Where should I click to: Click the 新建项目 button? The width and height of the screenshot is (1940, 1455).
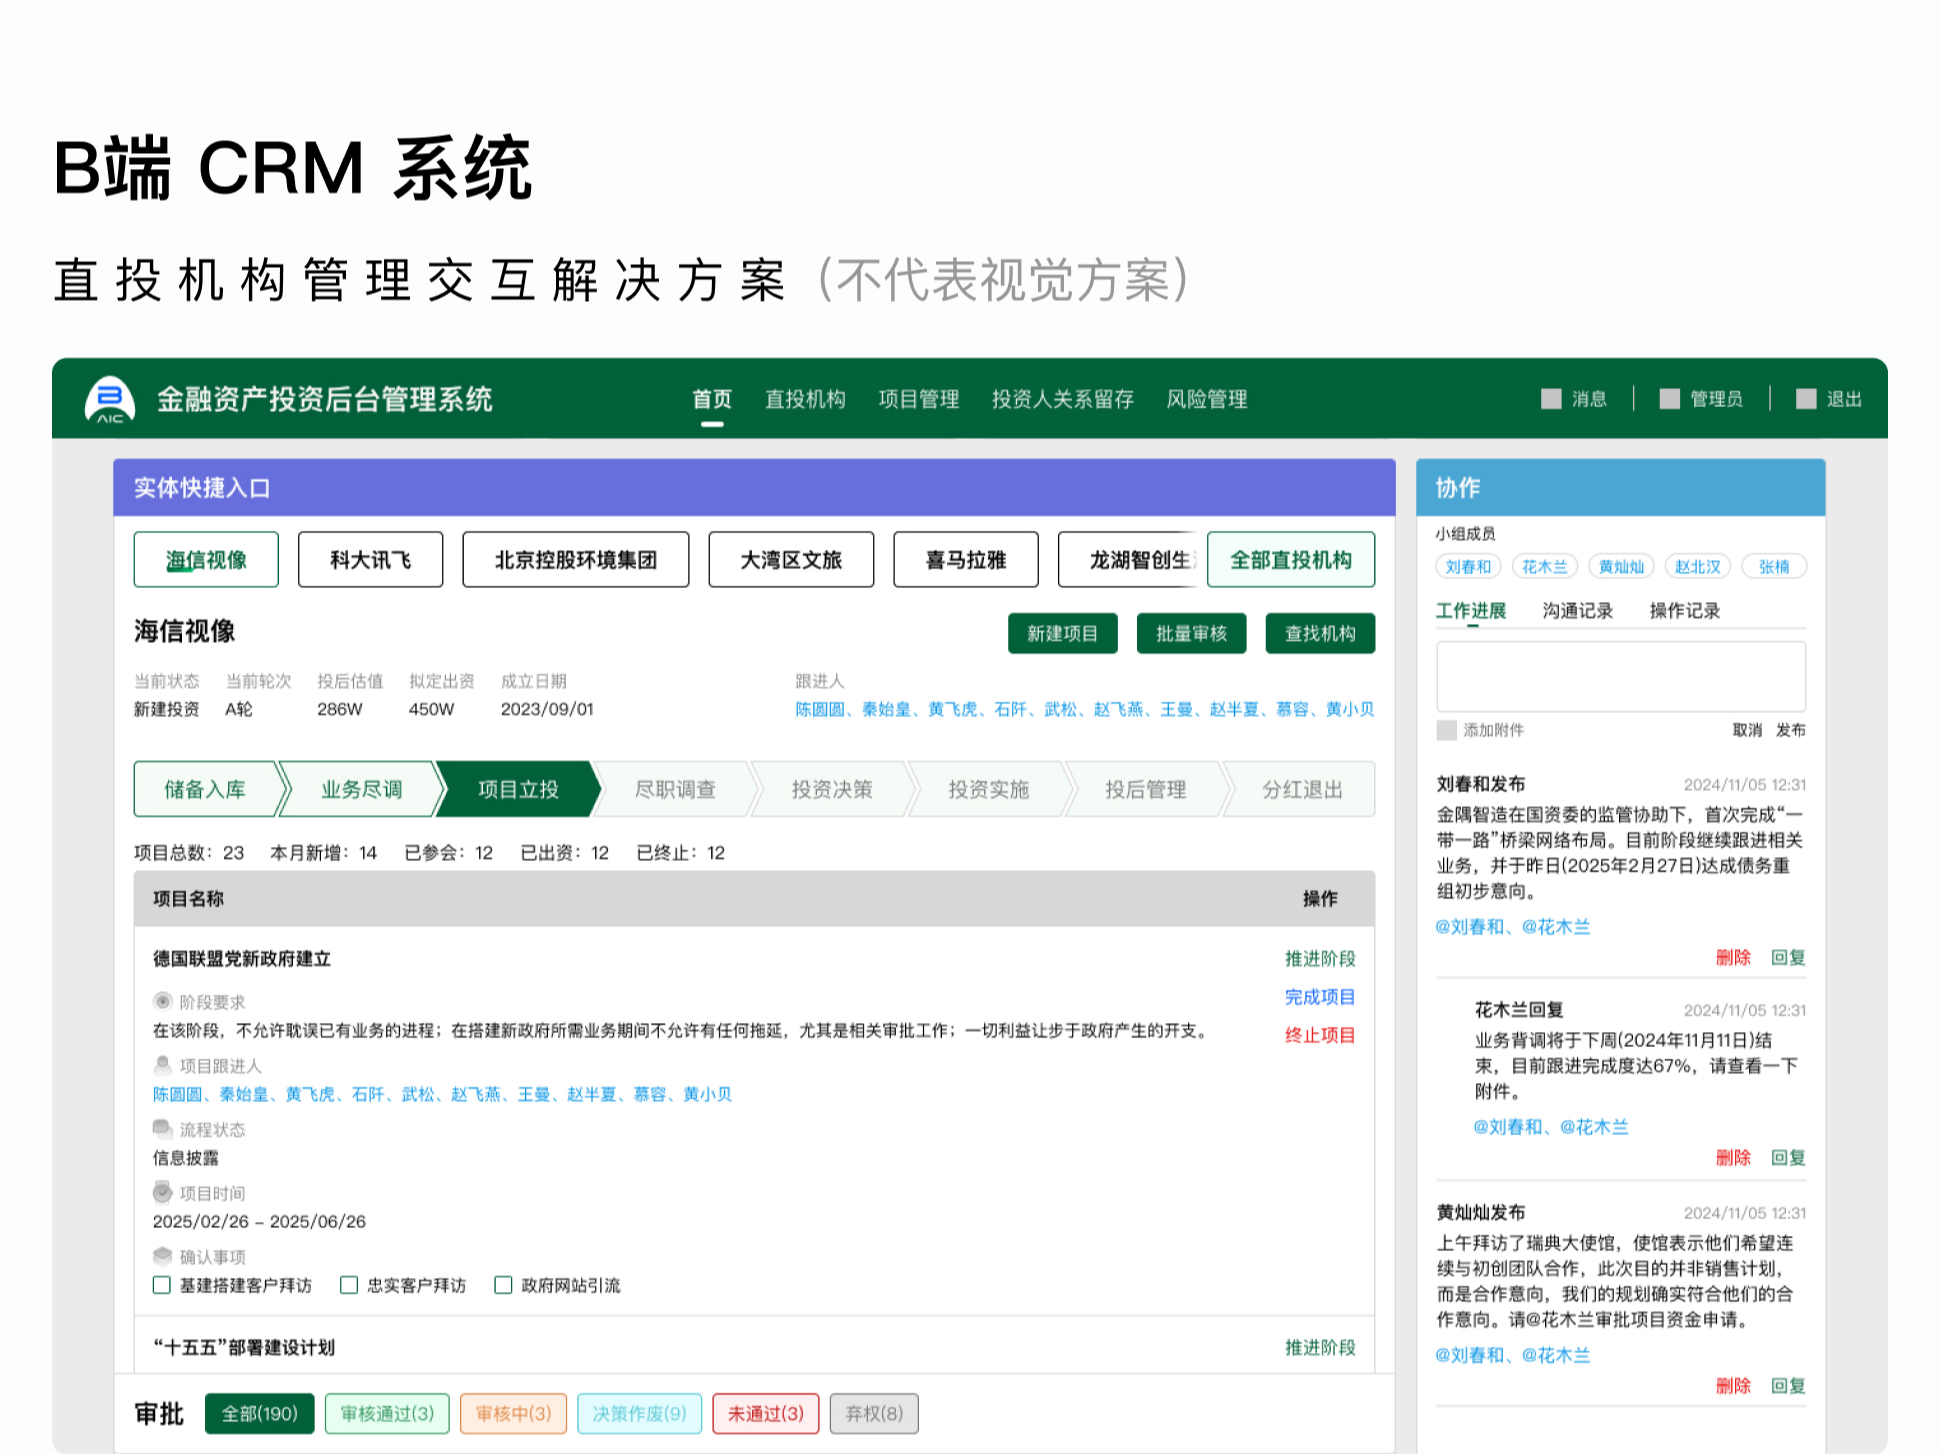[1062, 633]
